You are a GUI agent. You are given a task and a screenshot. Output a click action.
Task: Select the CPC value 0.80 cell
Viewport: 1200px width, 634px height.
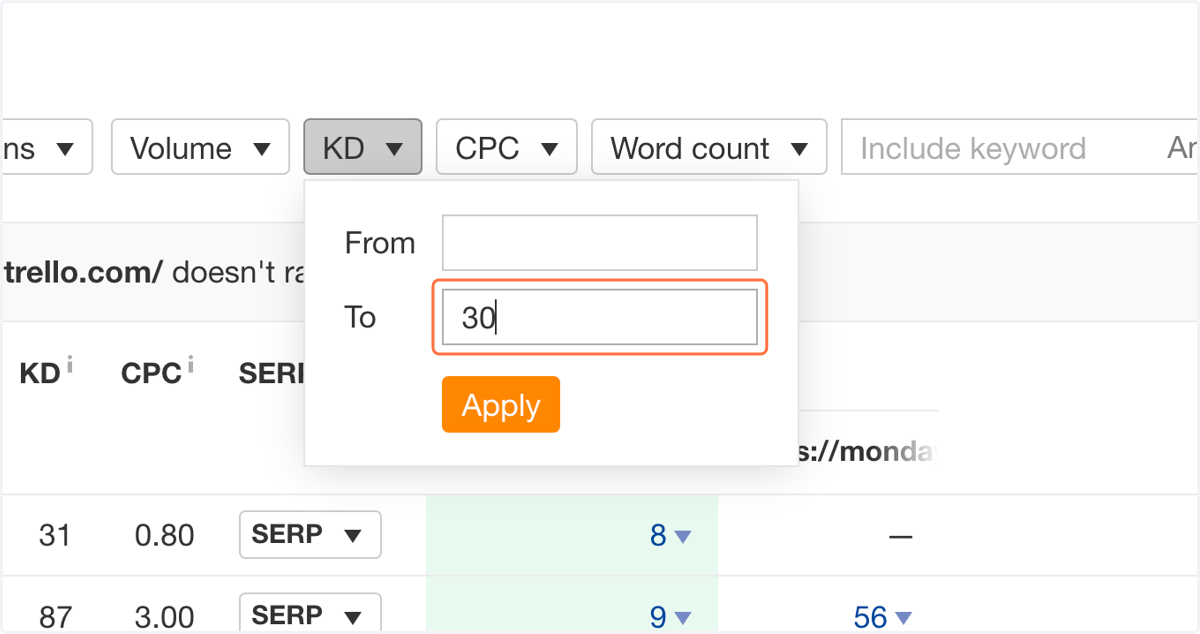pos(164,536)
